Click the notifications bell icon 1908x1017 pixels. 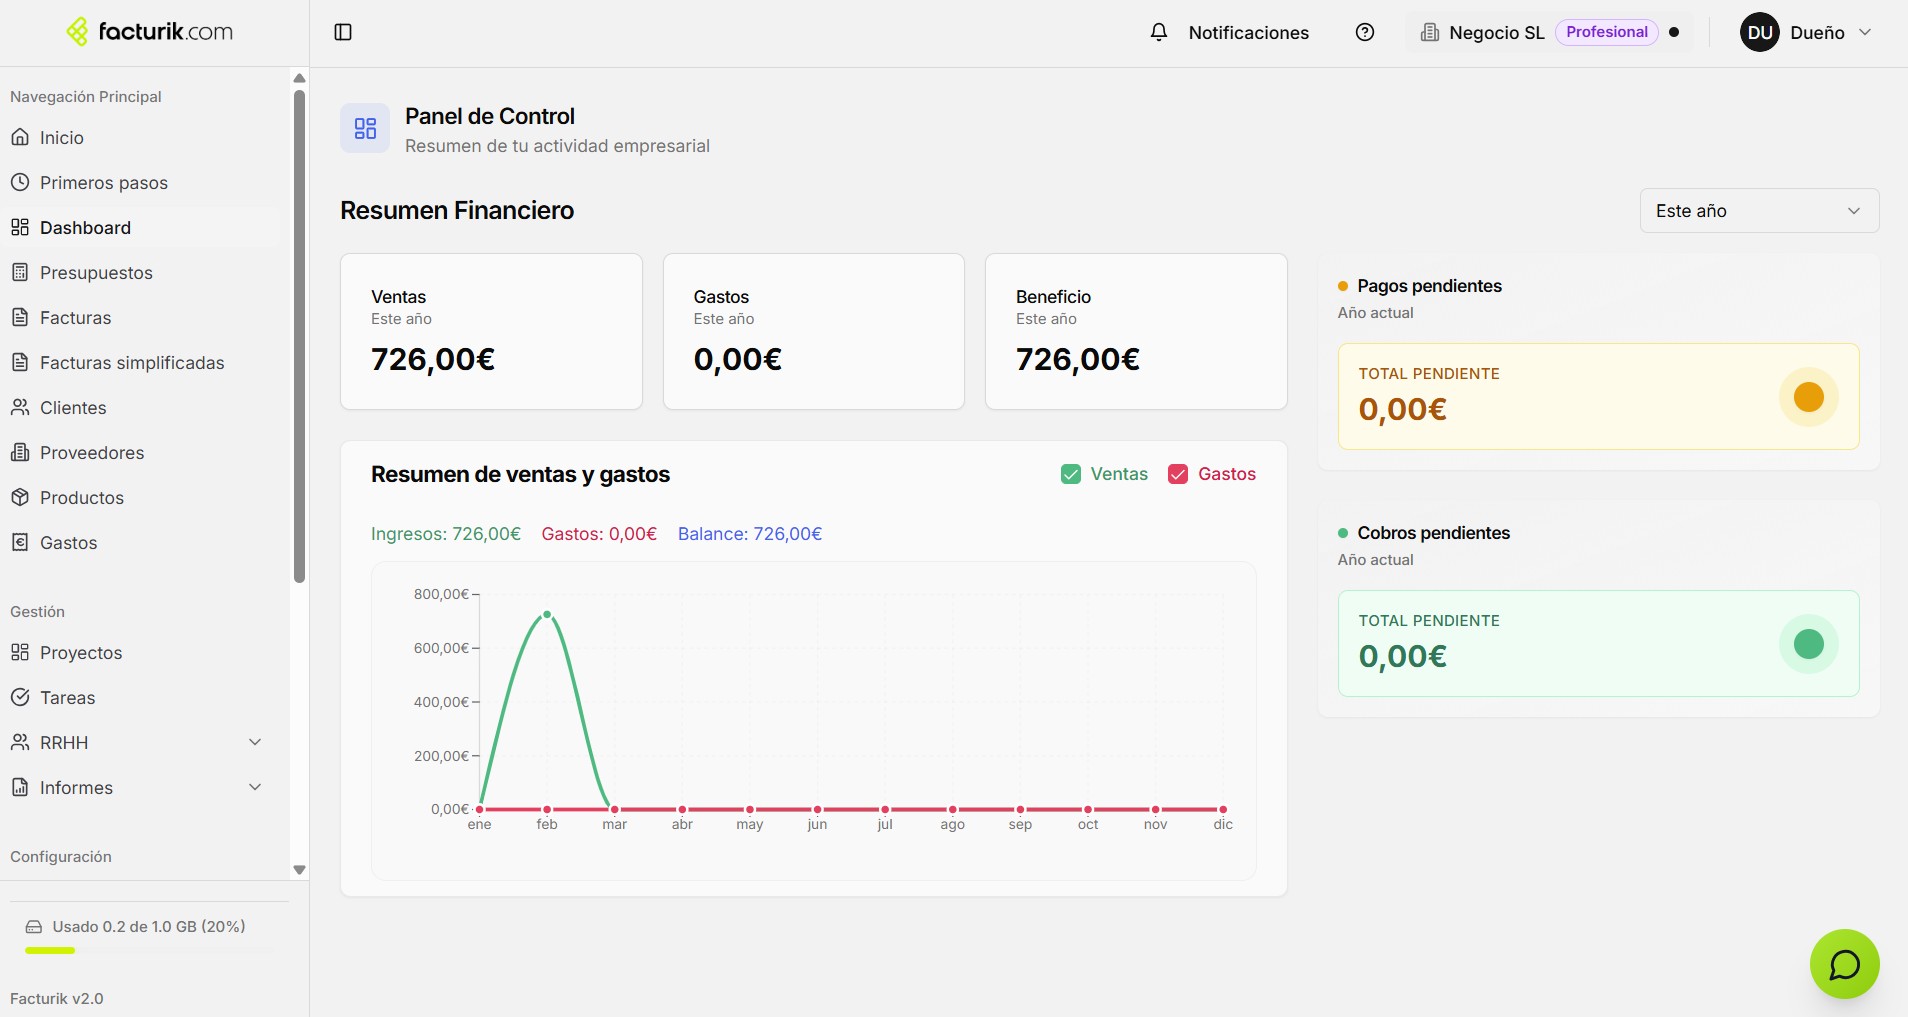pos(1159,32)
